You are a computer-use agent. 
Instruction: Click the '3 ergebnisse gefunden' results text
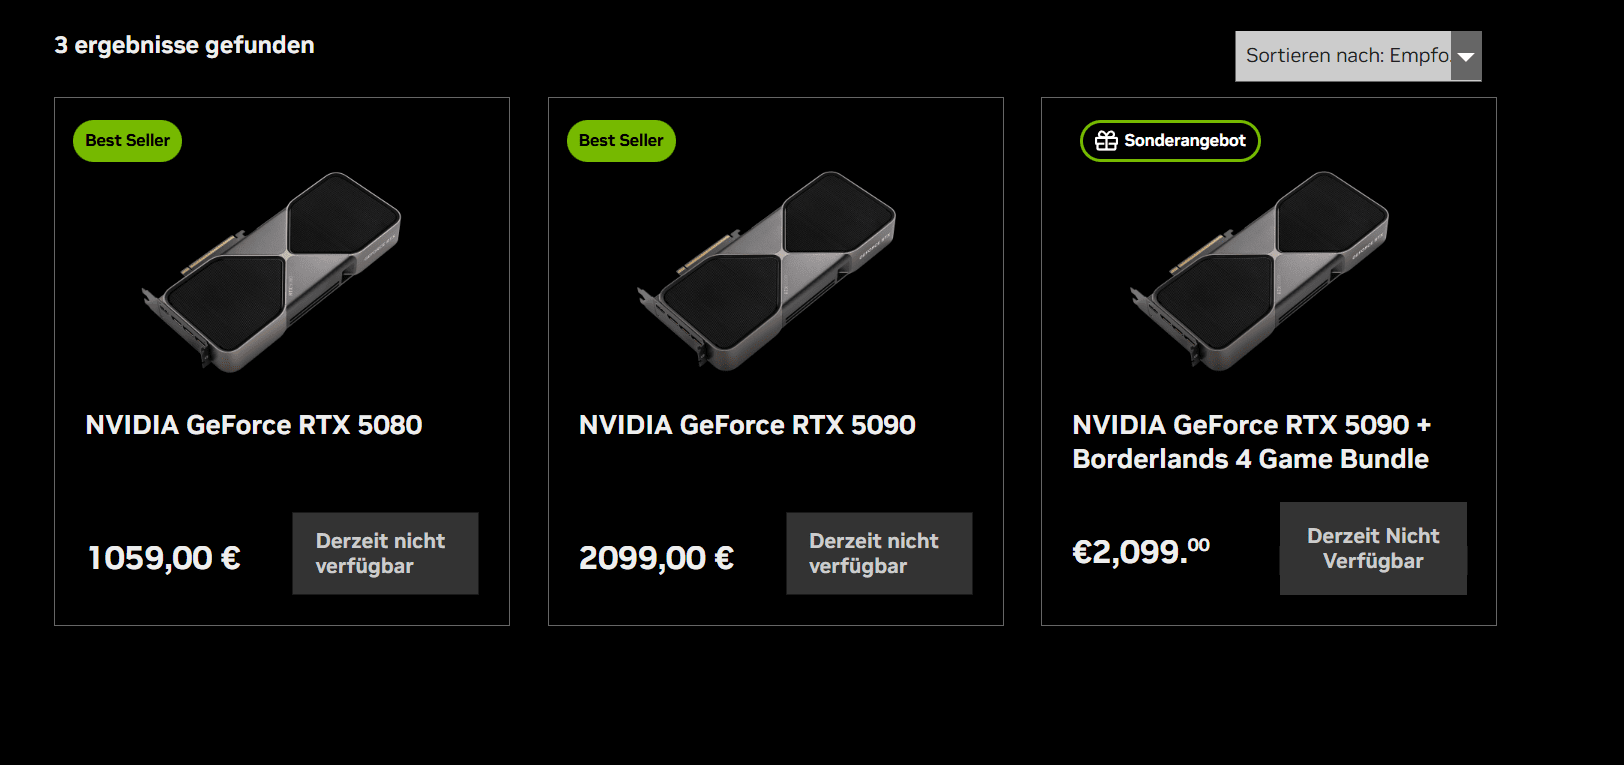184,45
